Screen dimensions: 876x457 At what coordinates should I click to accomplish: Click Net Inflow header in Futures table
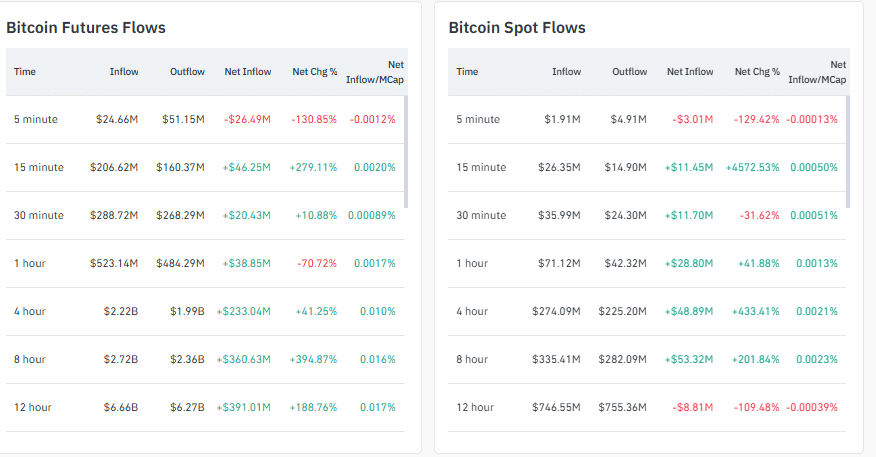point(247,72)
